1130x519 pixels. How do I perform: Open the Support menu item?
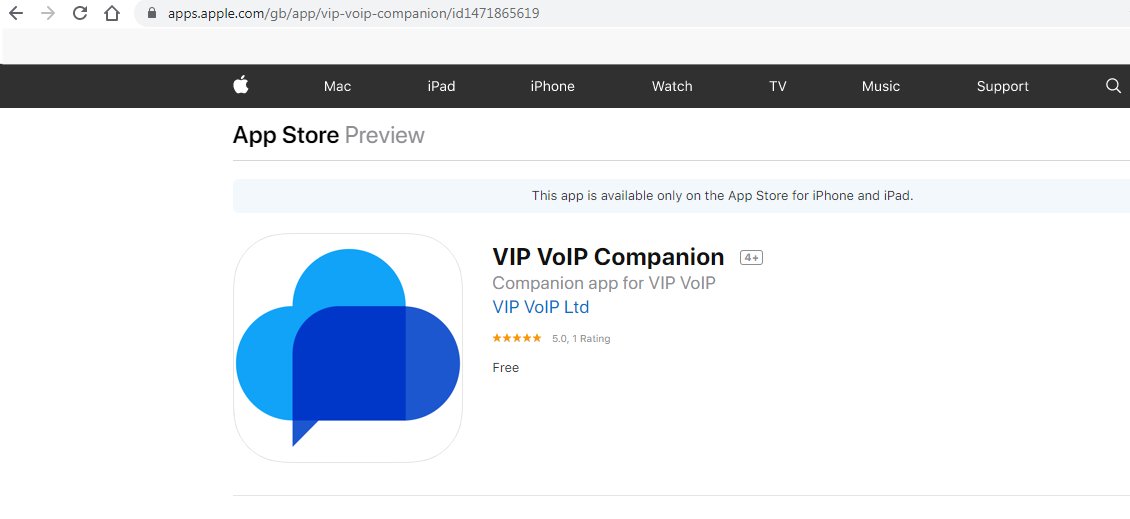click(x=1002, y=86)
